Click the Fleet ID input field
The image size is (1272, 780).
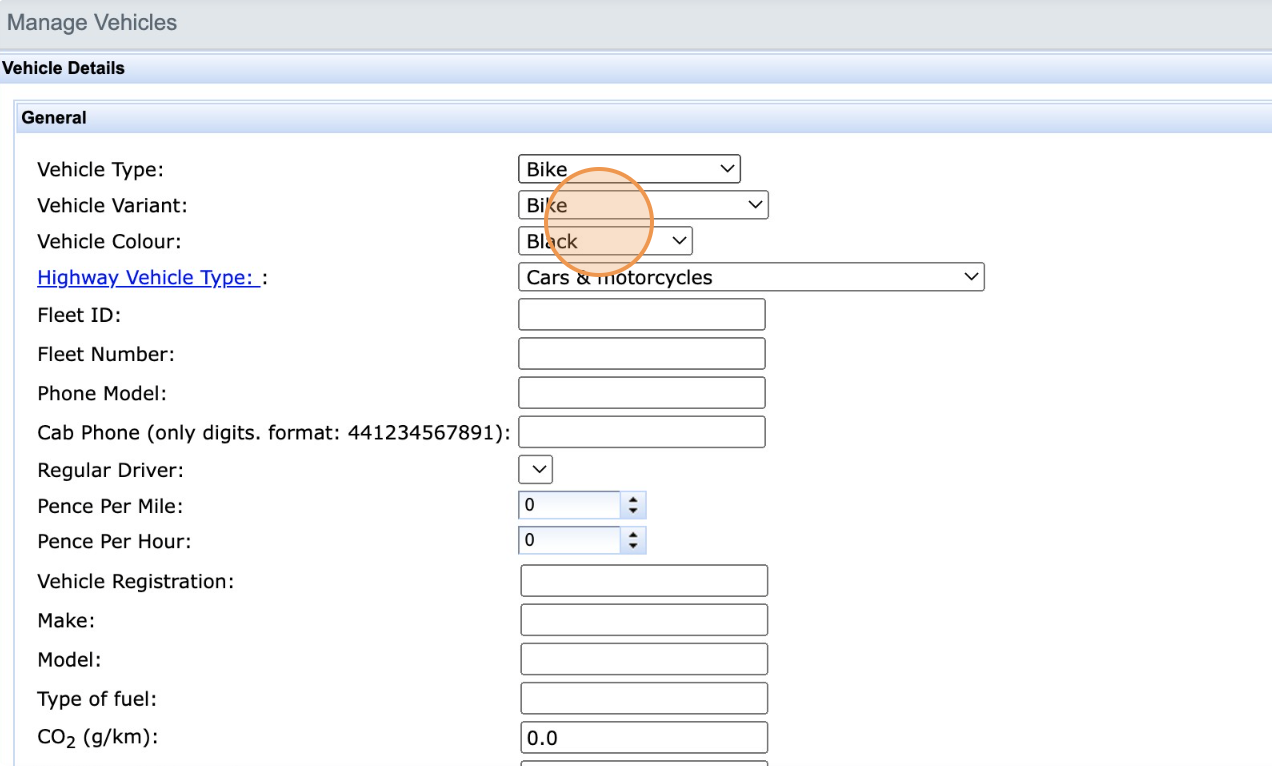[641, 314]
